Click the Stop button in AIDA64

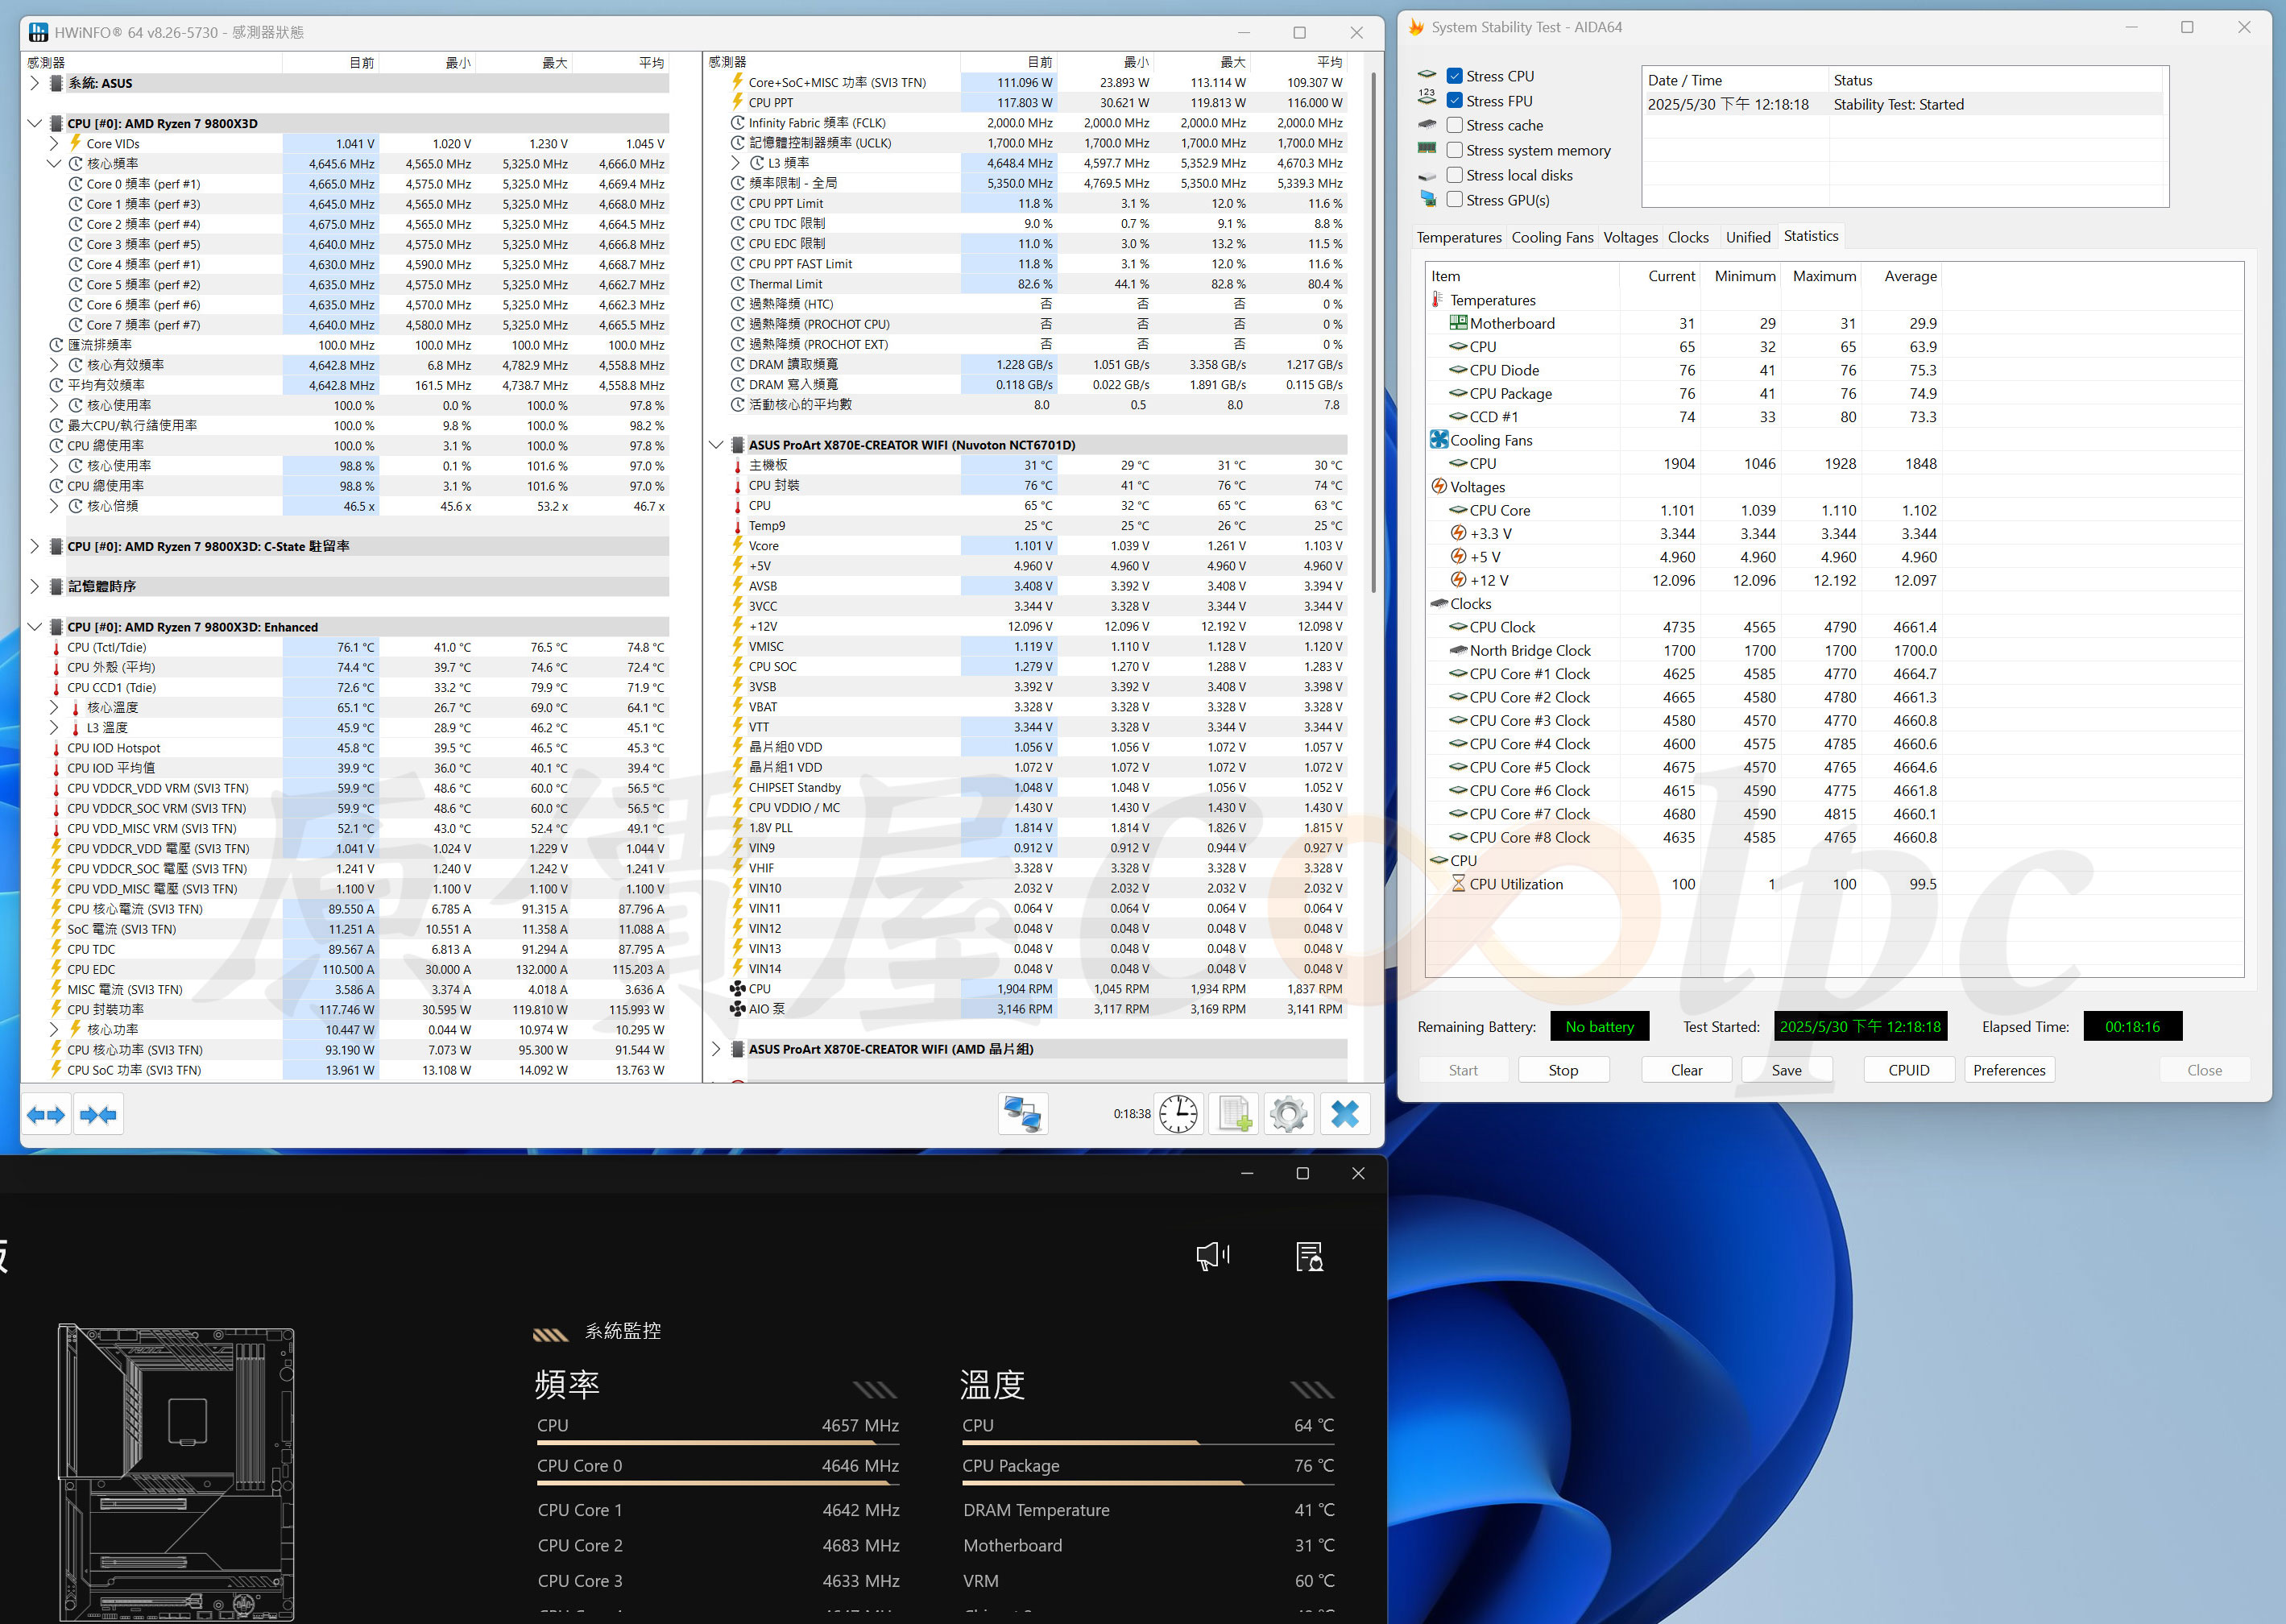1563,1070
